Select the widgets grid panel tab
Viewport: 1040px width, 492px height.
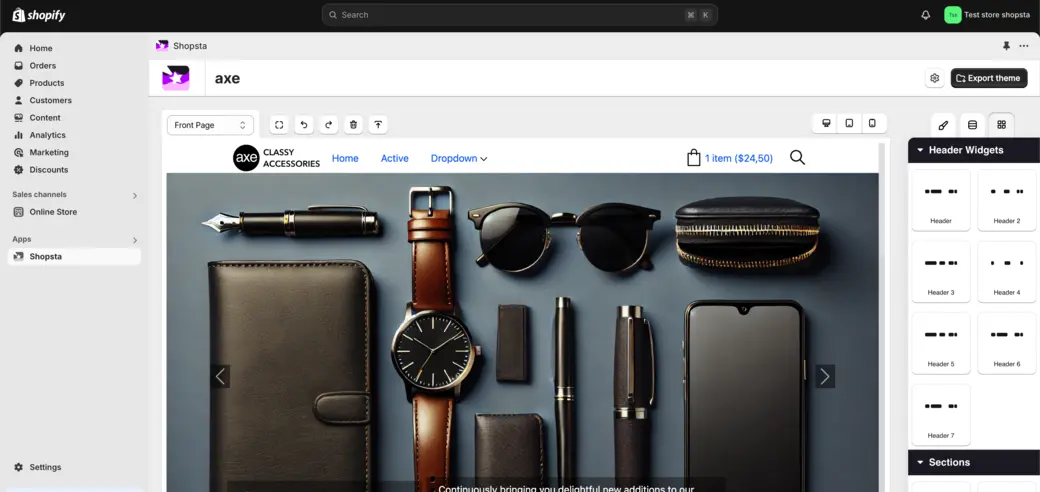click(x=1001, y=125)
